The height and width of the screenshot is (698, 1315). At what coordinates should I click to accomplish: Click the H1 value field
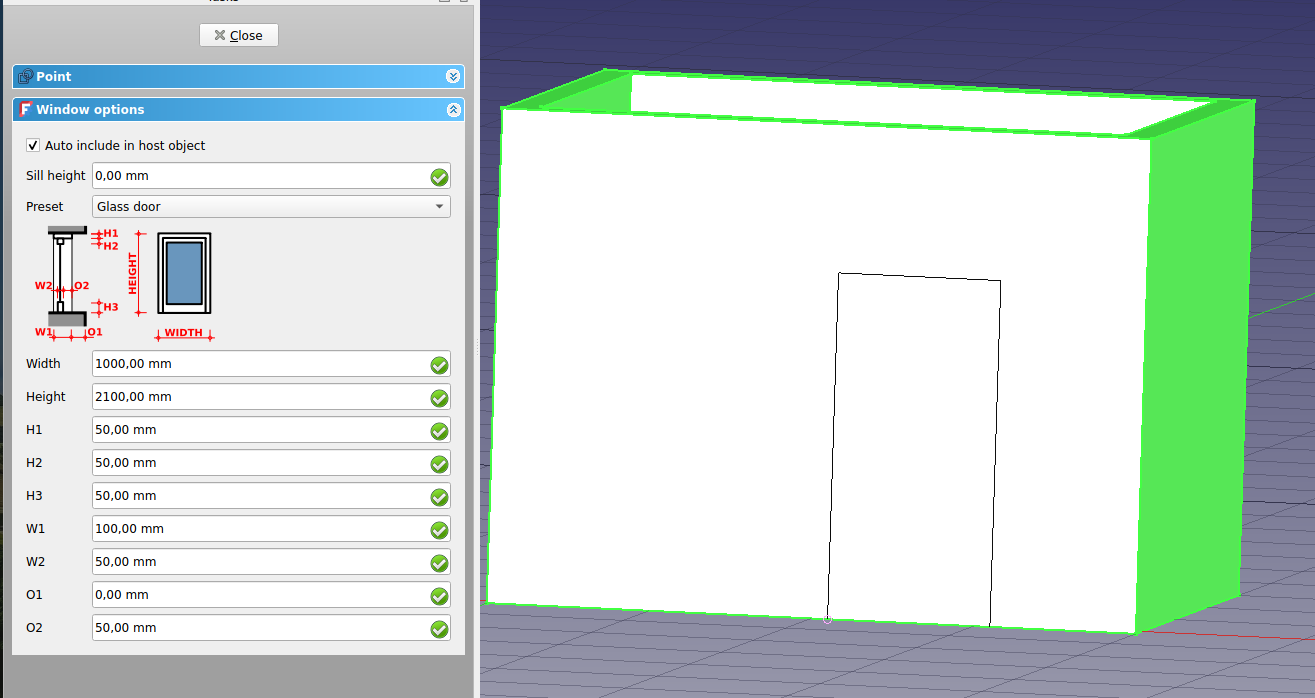pos(271,430)
